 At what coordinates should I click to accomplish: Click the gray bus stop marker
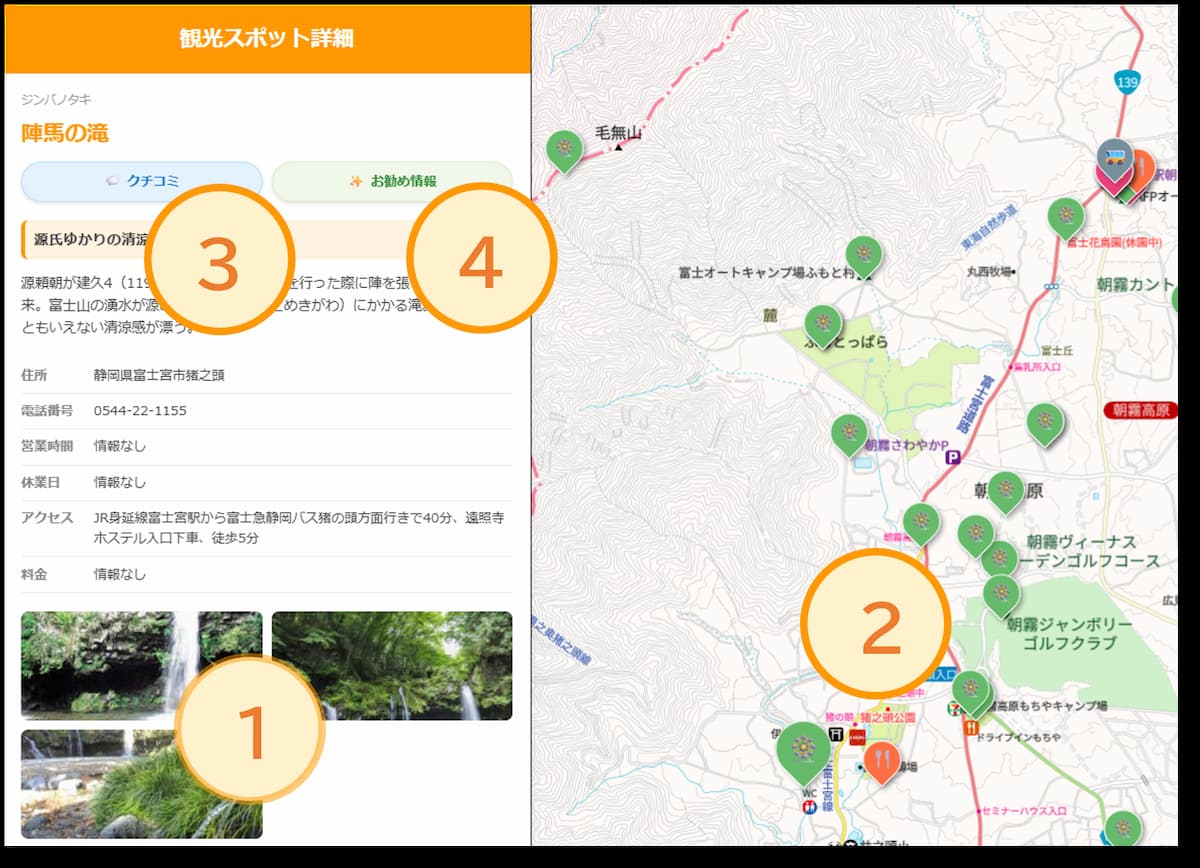(x=1113, y=156)
